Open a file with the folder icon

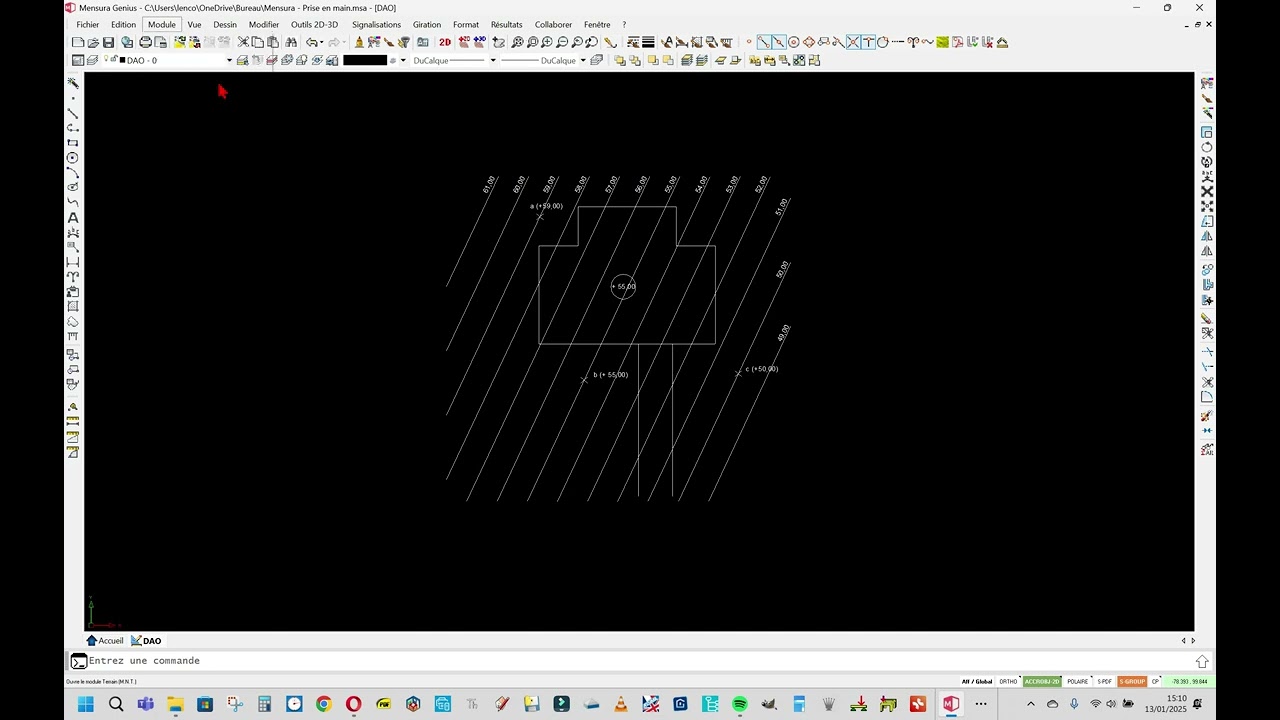pos(93,42)
